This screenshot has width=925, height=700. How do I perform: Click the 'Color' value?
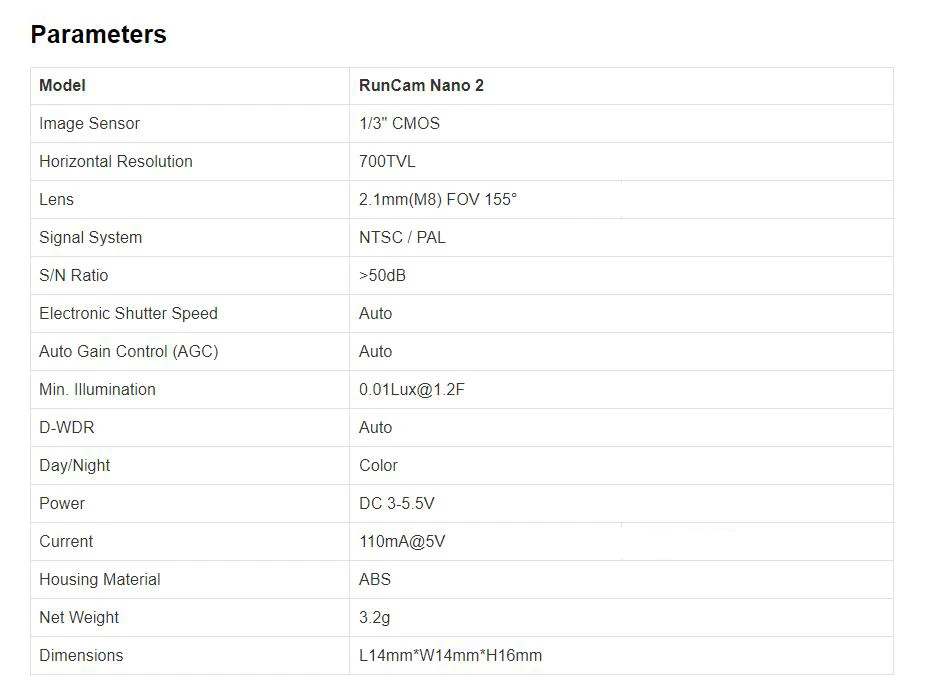tap(379, 465)
